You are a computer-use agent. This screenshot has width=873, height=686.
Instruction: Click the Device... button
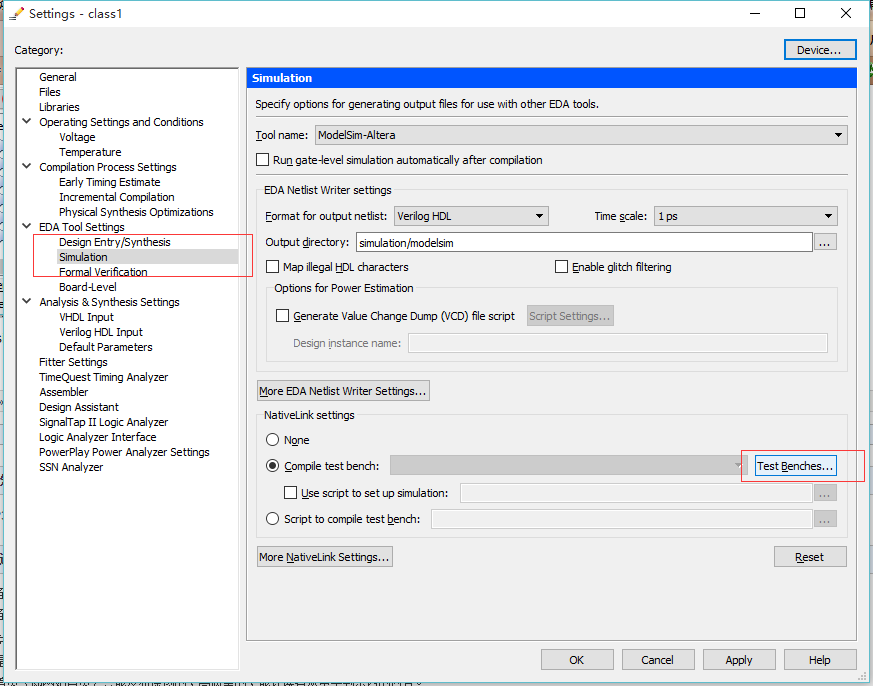820,50
